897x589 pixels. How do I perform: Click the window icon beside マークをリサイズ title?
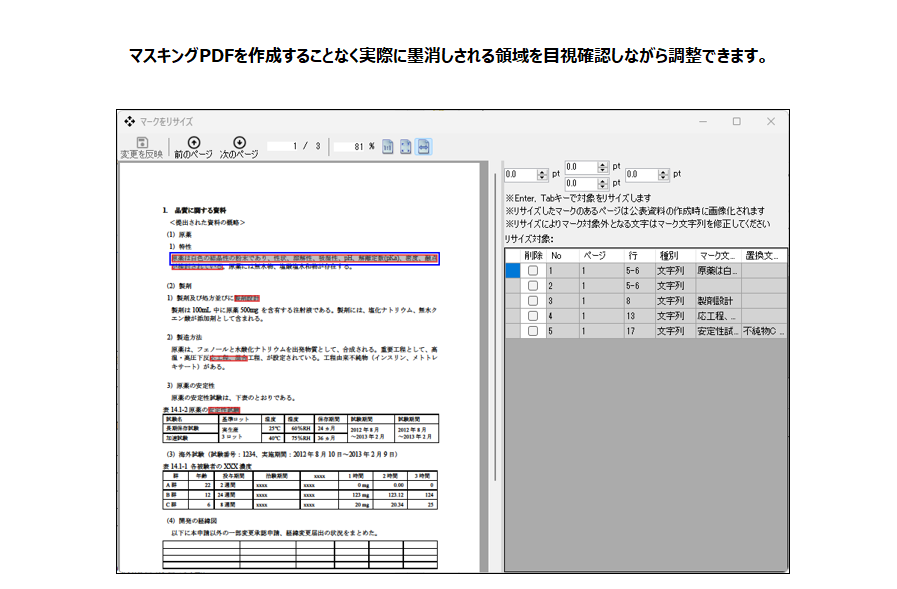click(130, 121)
